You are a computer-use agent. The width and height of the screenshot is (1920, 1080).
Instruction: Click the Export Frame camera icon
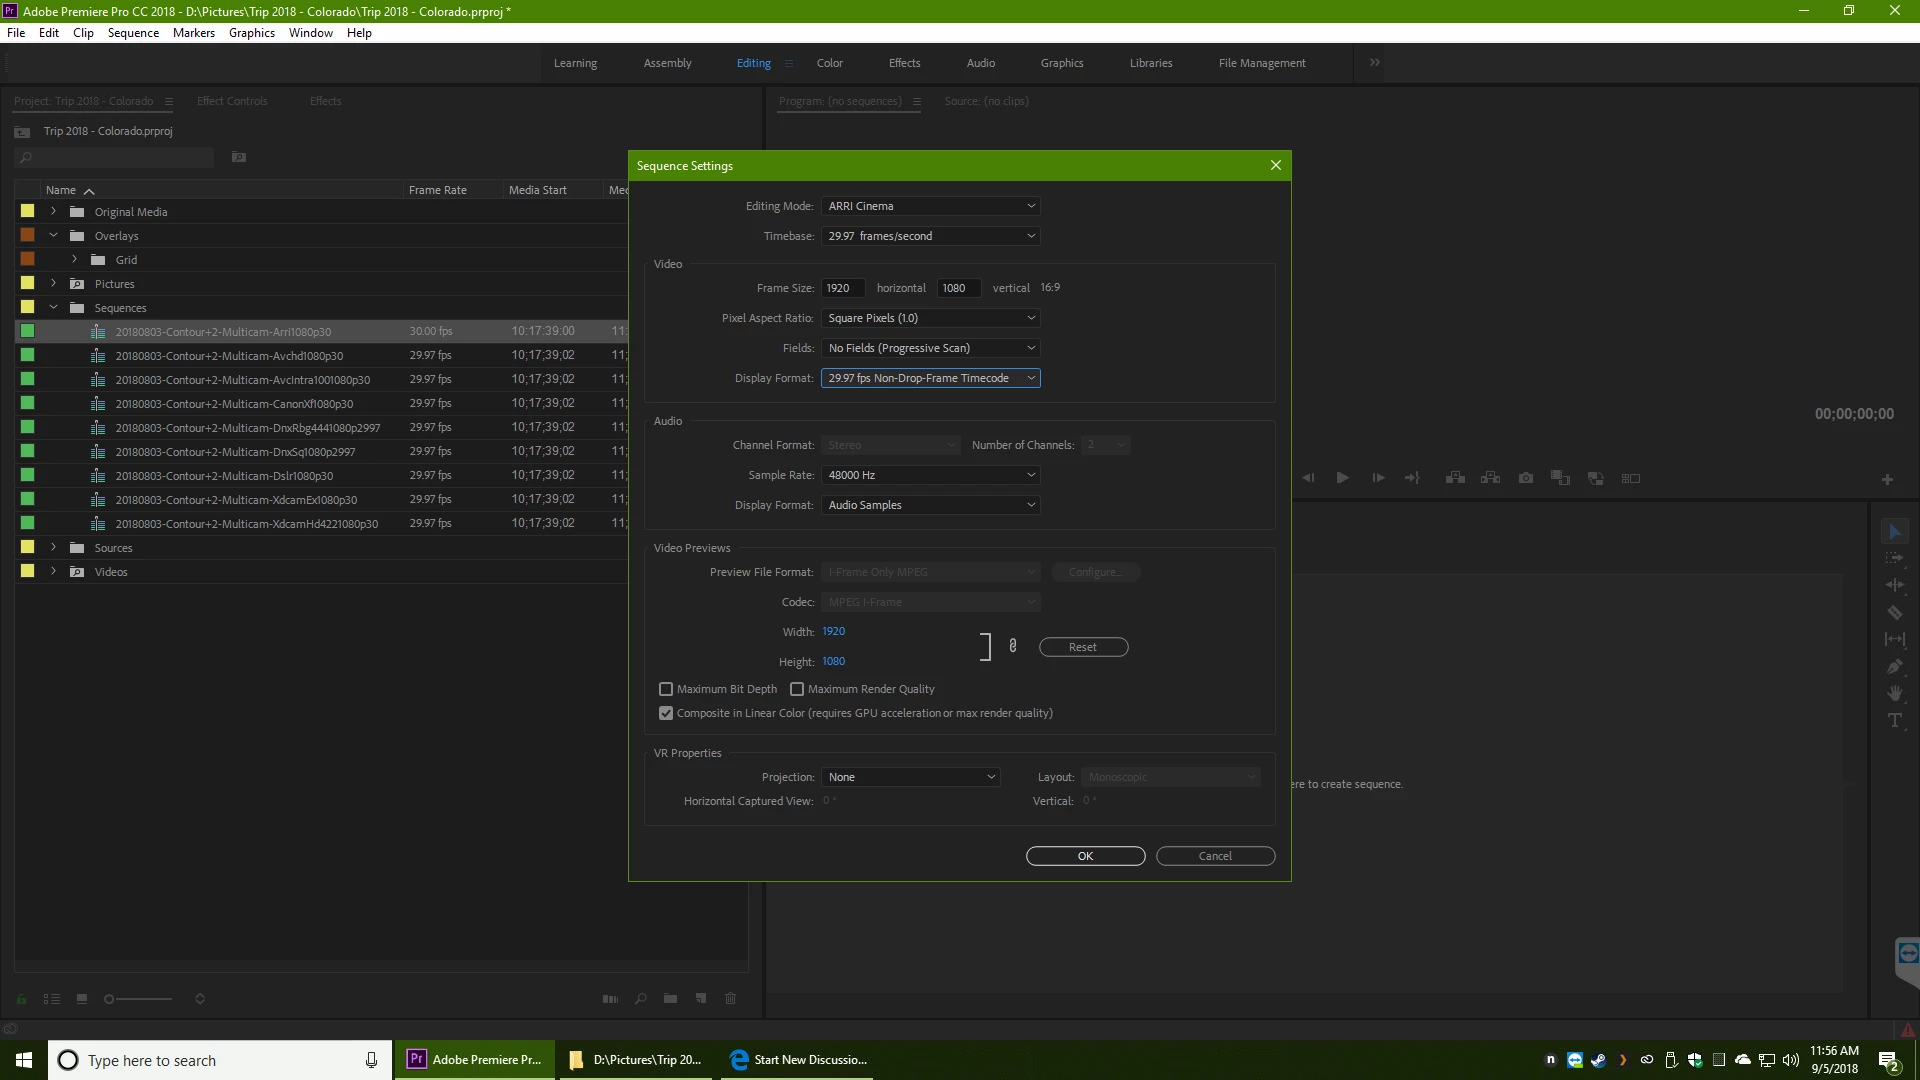1525,479
